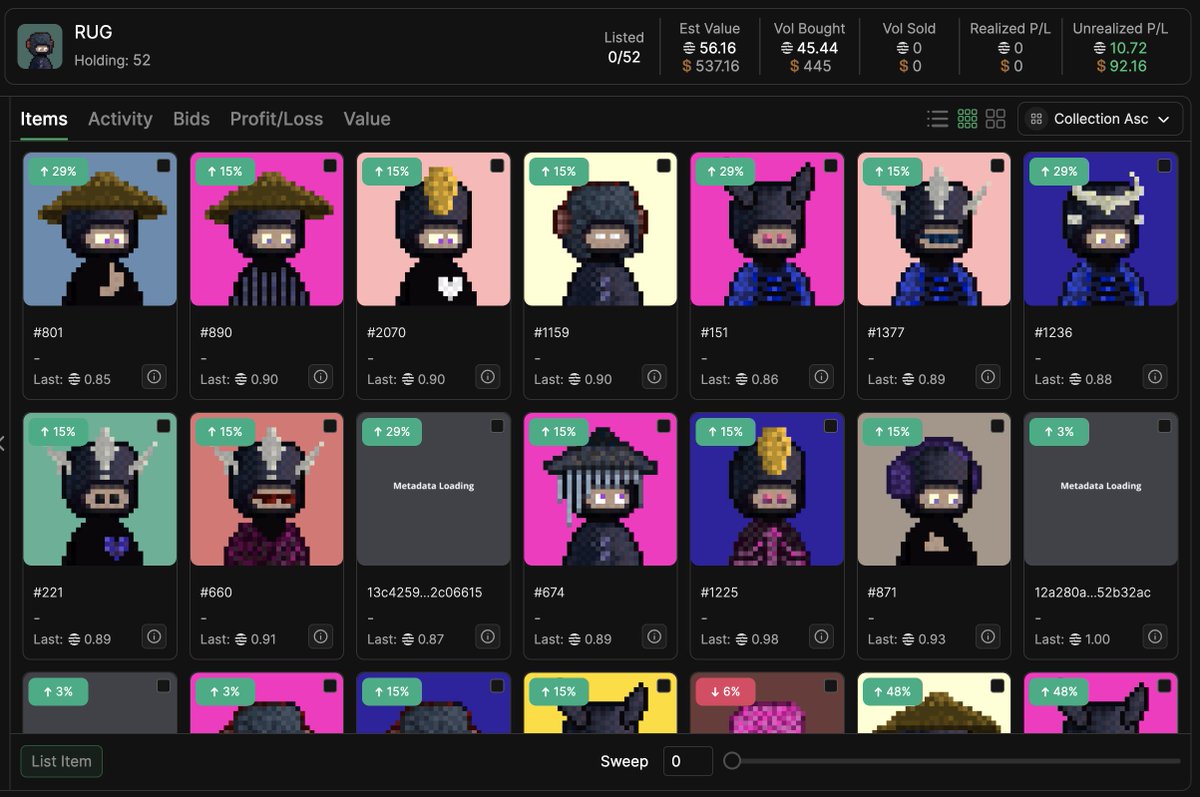
Task: Click the Sweep slider handle
Action: (732, 761)
